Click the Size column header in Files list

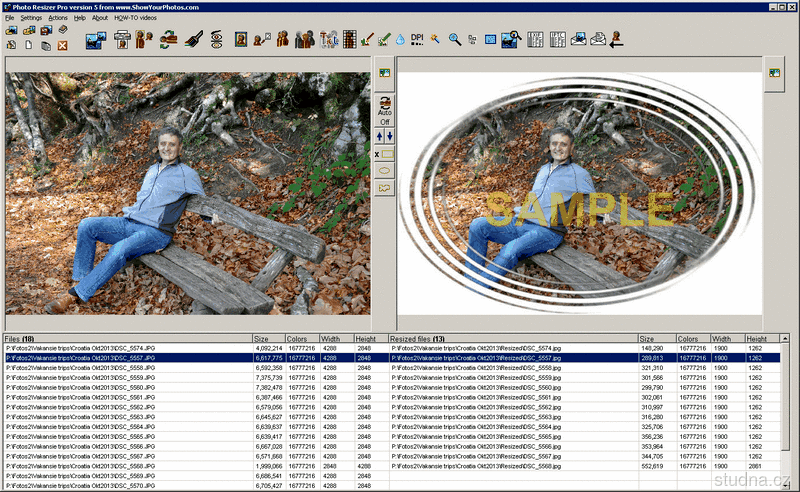[268, 339]
